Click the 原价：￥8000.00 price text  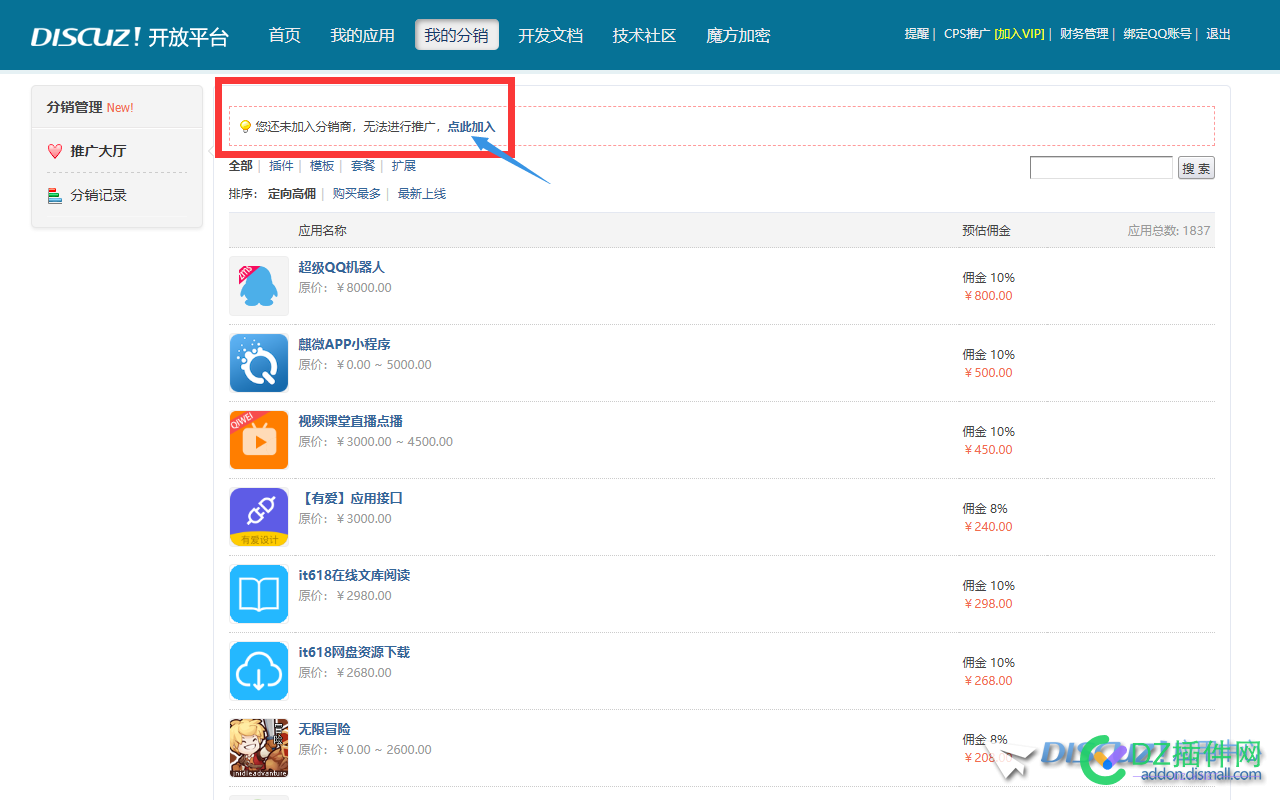point(345,288)
